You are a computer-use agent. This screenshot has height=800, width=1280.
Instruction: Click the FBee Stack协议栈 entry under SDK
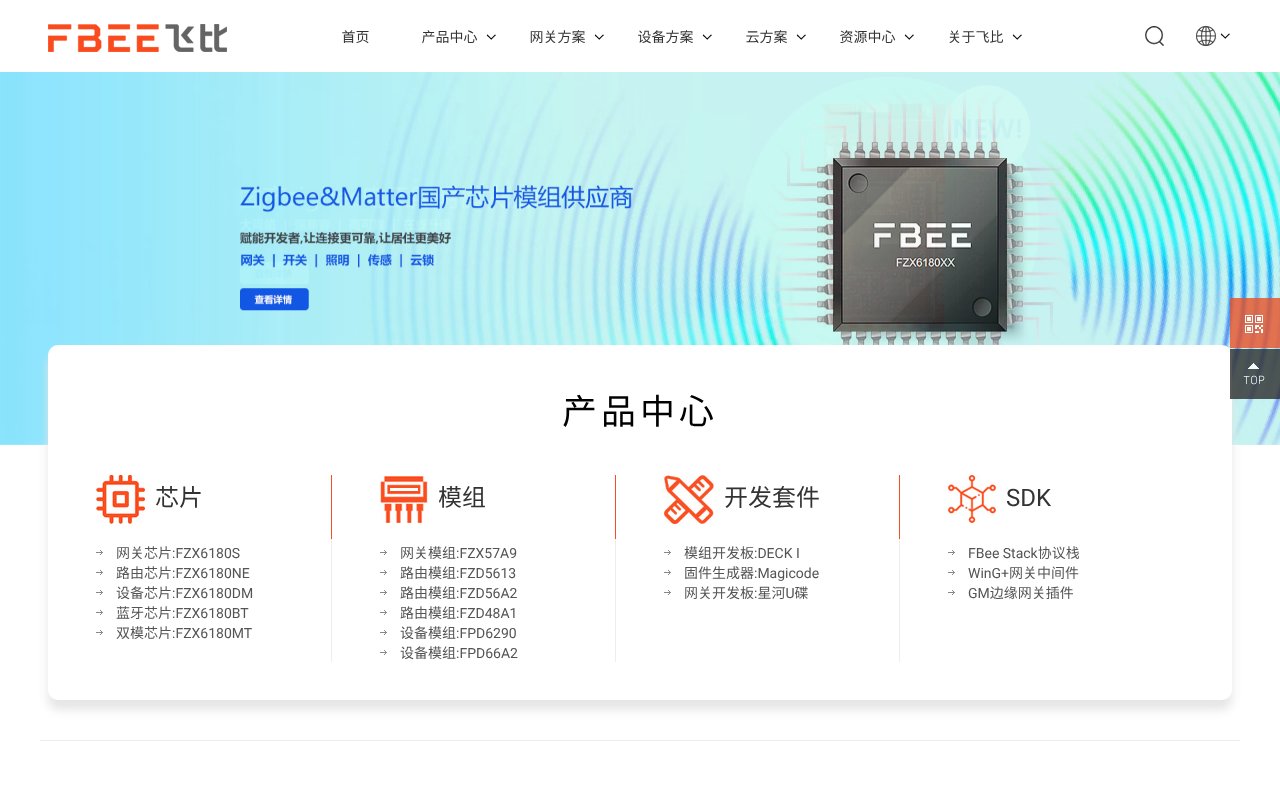tap(1024, 553)
